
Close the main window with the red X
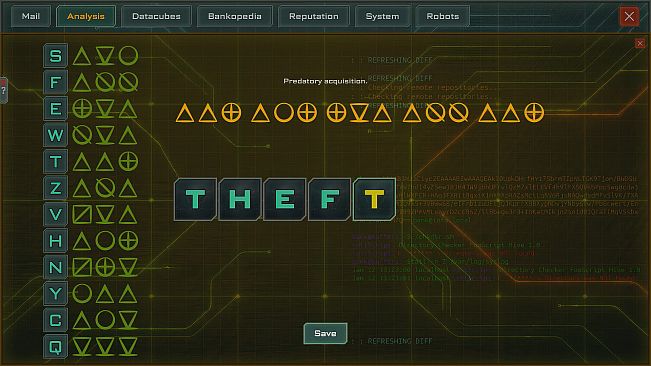pyautogui.click(x=629, y=17)
